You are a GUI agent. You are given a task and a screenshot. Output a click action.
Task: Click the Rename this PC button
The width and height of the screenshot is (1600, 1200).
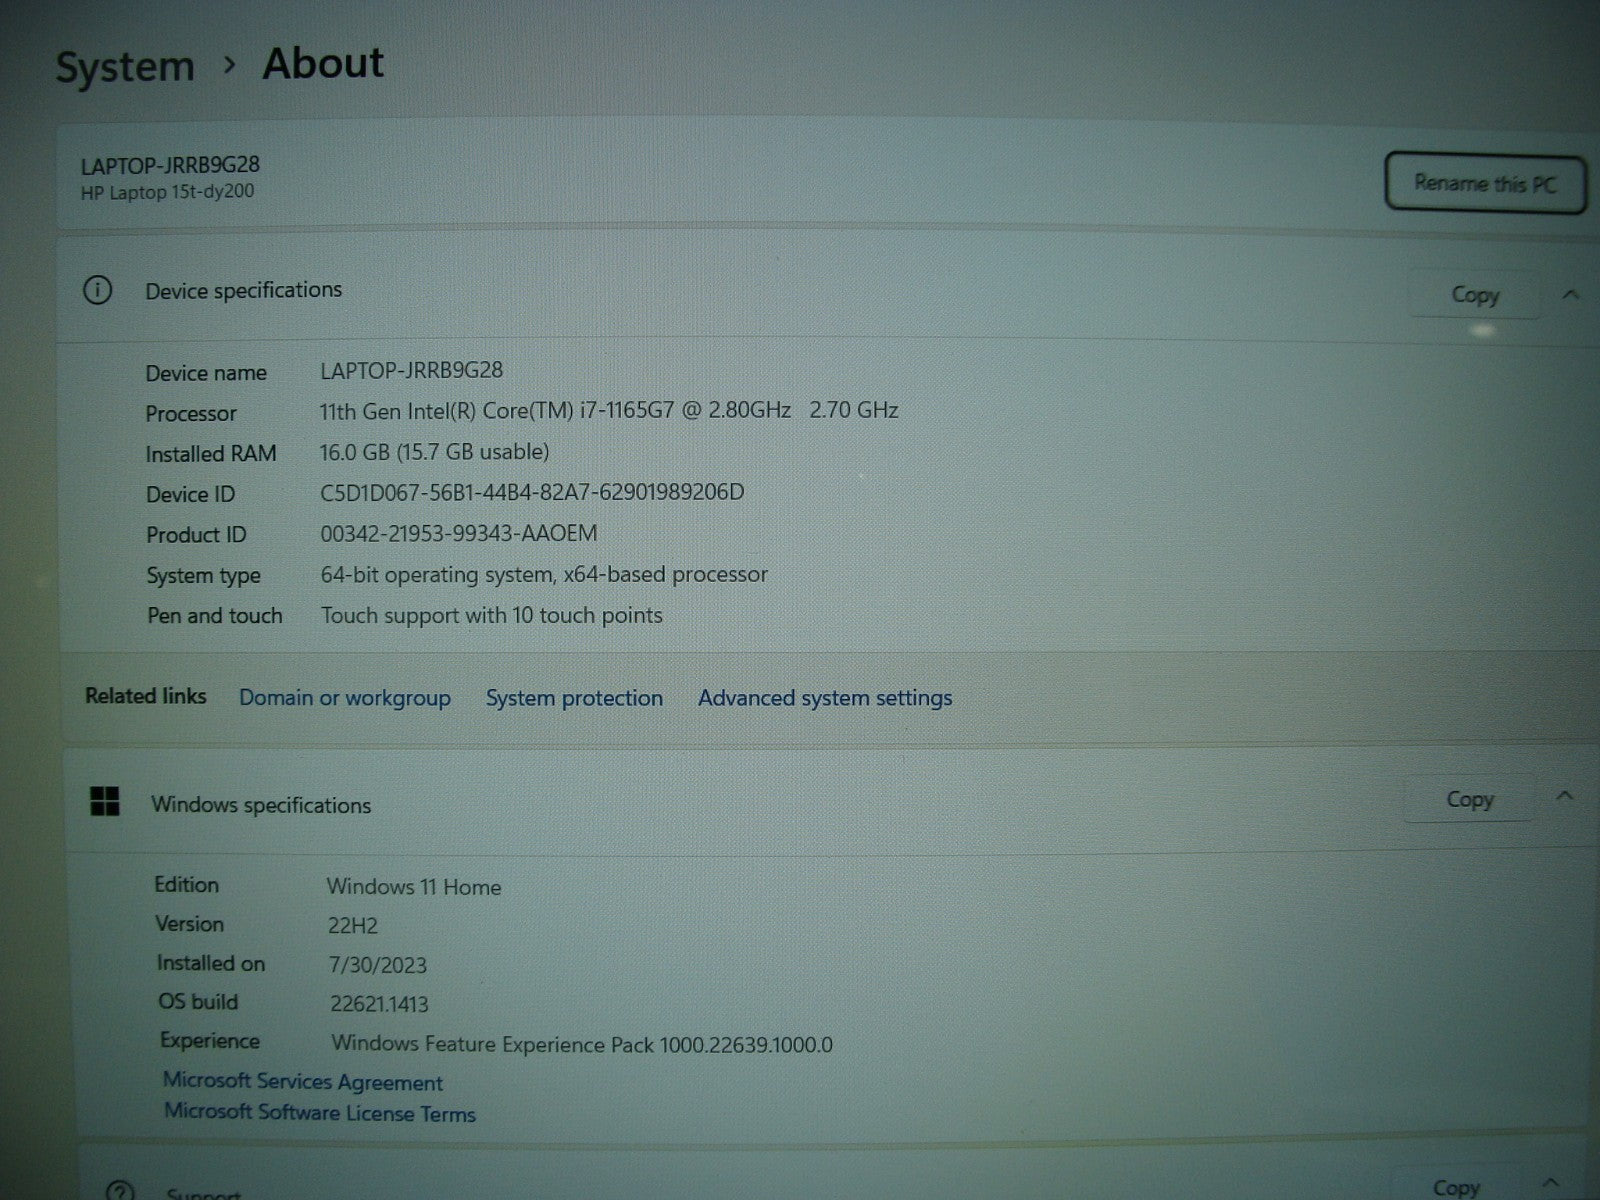point(1484,184)
